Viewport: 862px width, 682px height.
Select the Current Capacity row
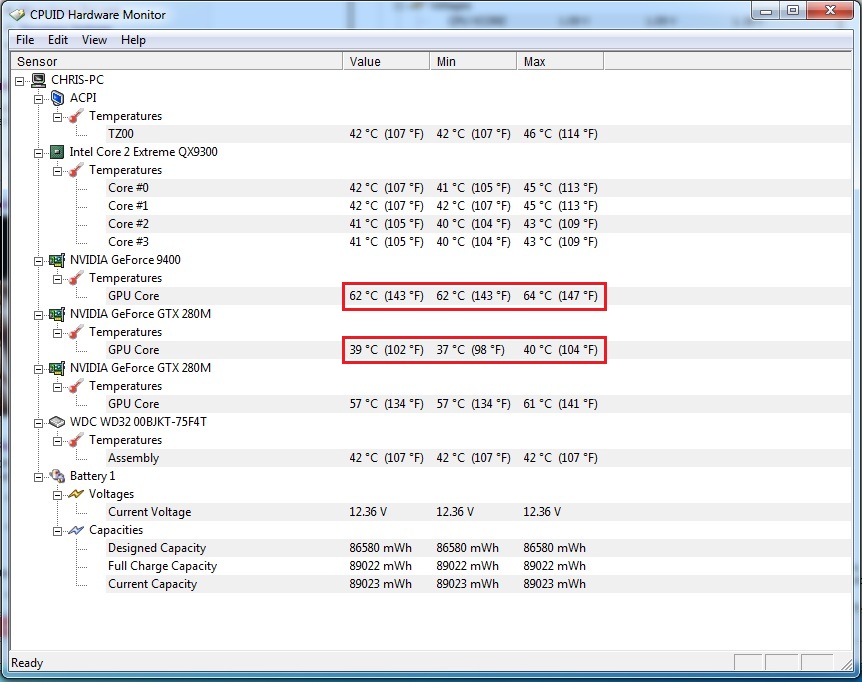click(x=478, y=584)
